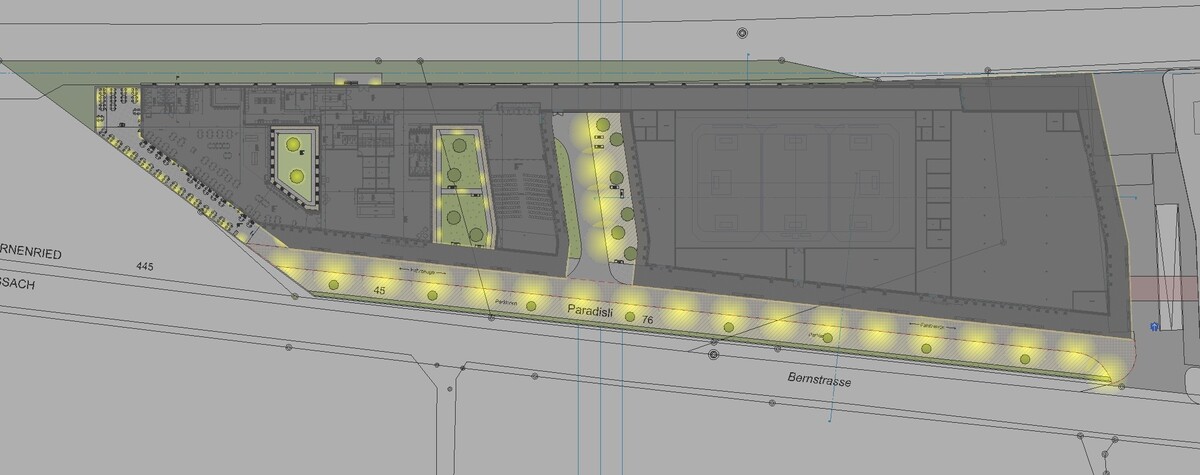Click the Bernstrasse street label
1200x475 pixels.
(x=813, y=381)
